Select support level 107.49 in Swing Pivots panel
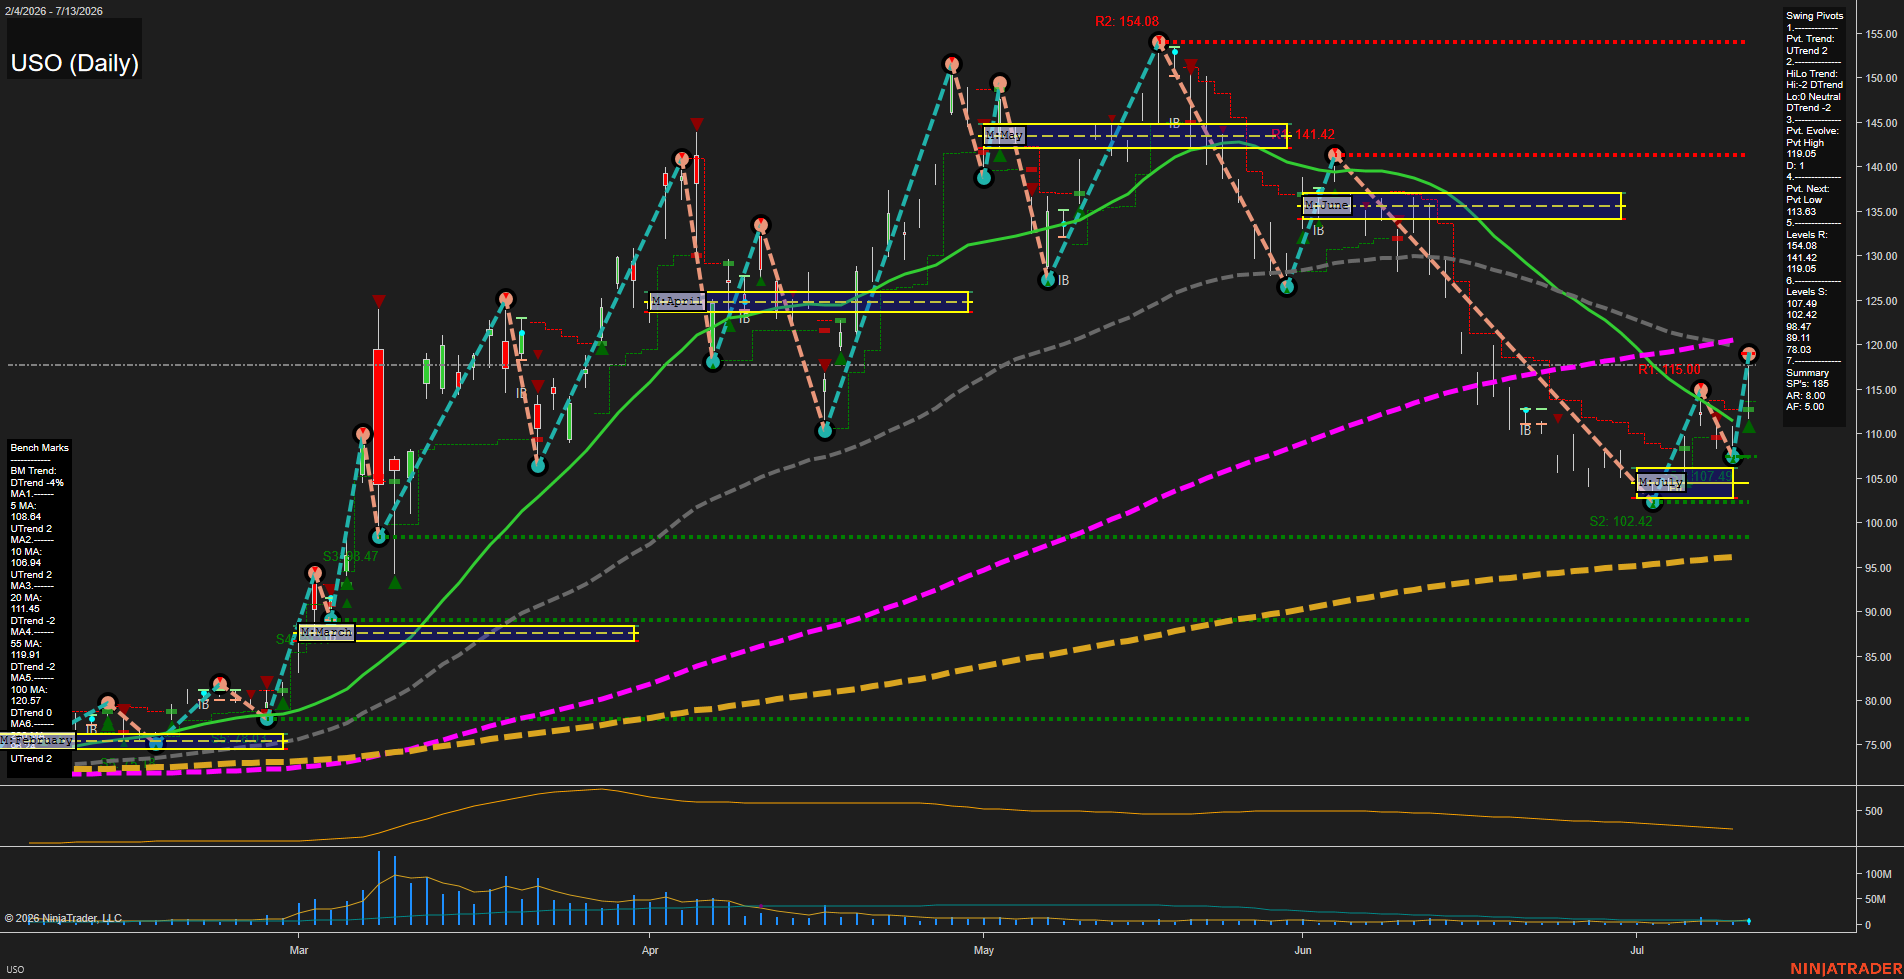The height and width of the screenshot is (979, 1904). (1801, 304)
